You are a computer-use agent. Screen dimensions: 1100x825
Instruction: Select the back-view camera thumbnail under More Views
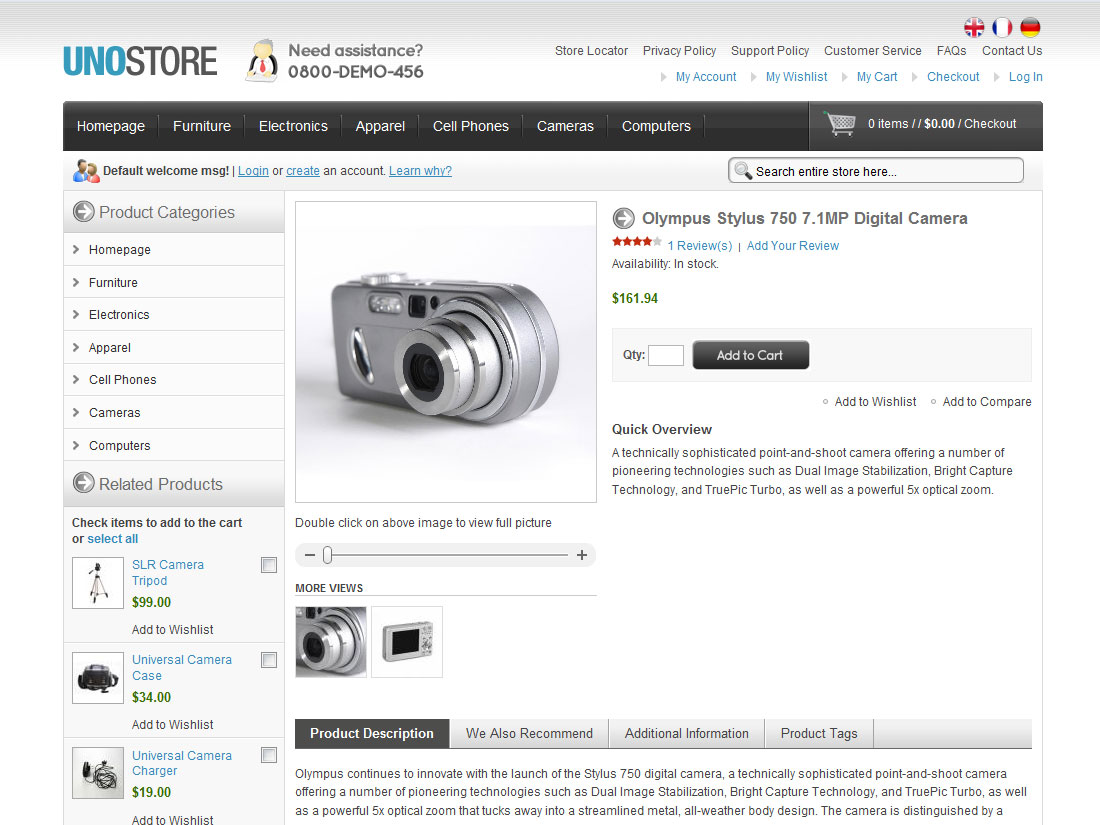407,642
